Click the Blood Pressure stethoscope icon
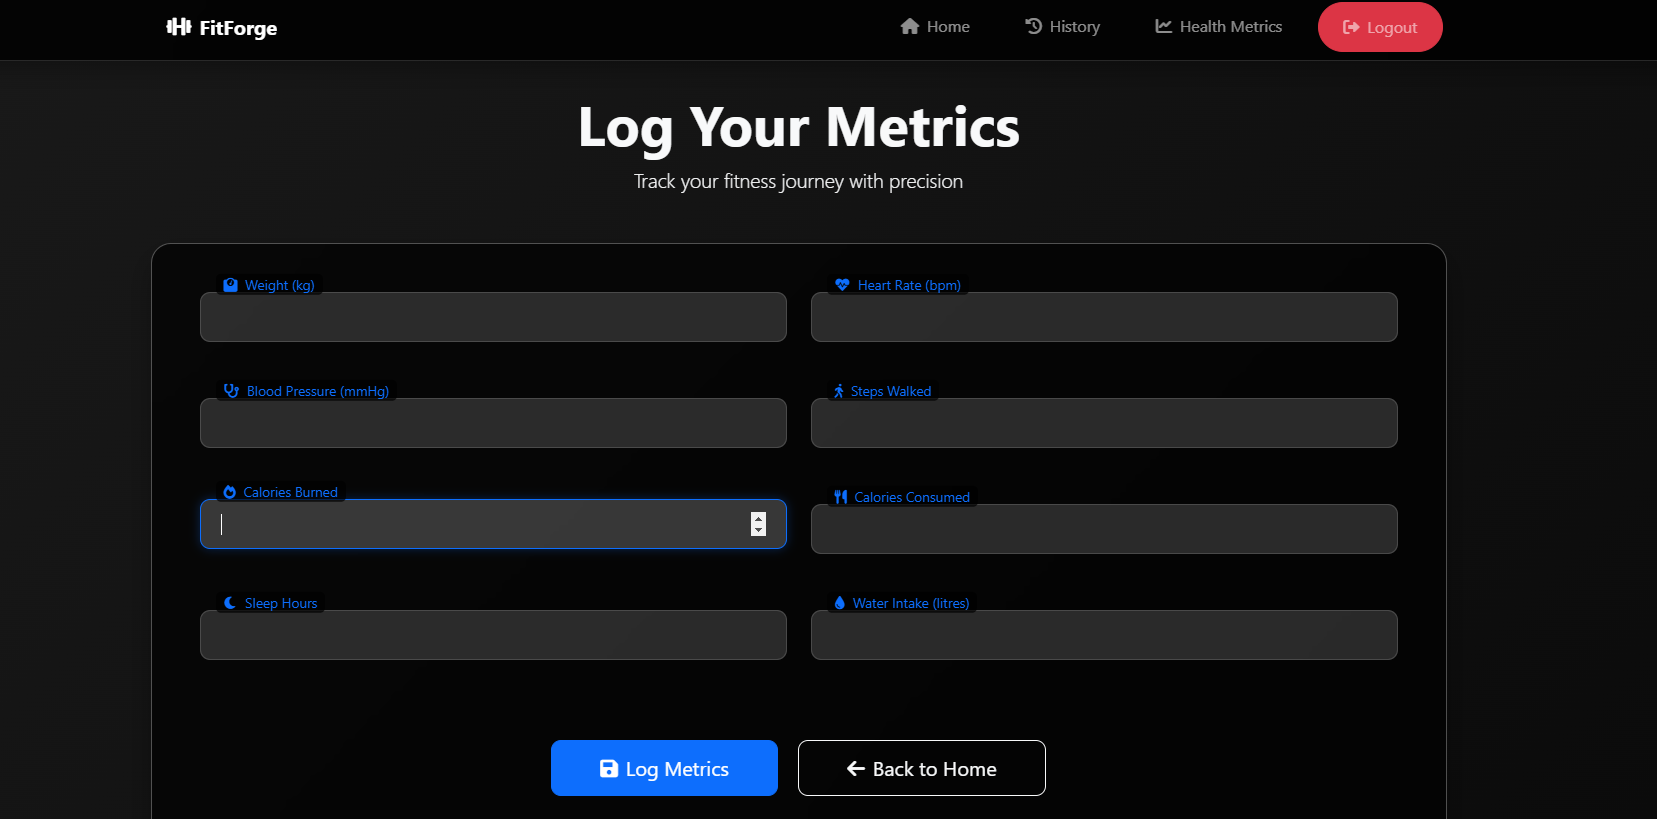 tap(231, 391)
